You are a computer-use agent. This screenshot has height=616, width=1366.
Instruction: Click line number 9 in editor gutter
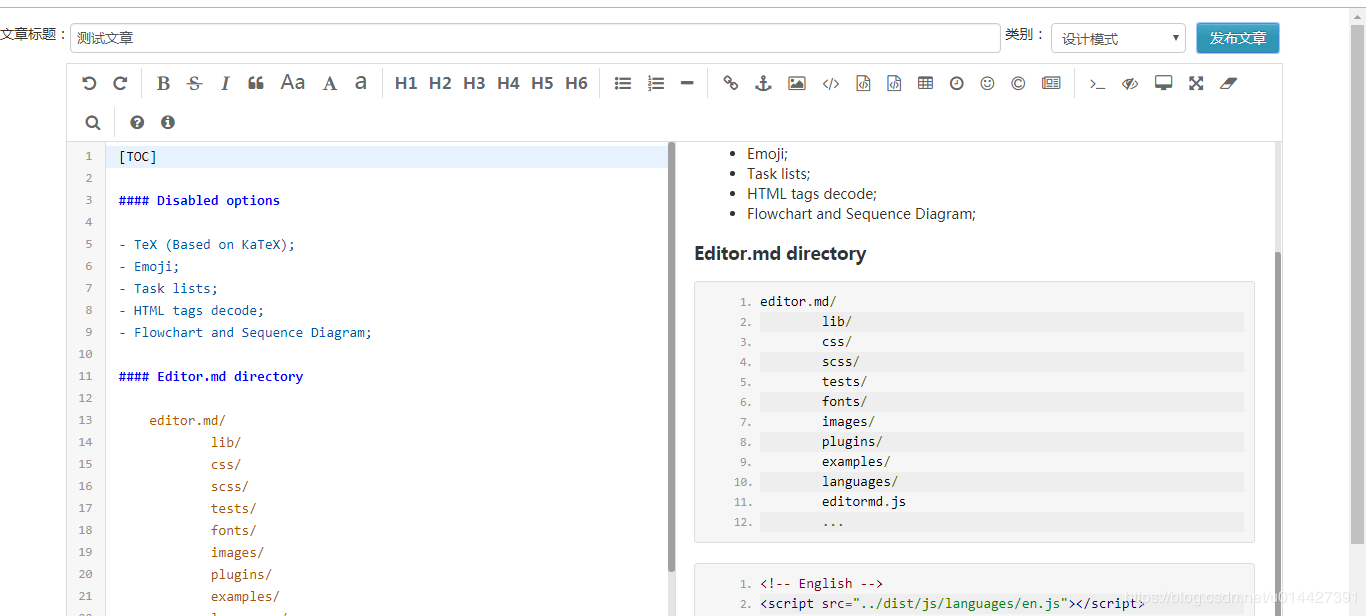pyautogui.click(x=88, y=332)
